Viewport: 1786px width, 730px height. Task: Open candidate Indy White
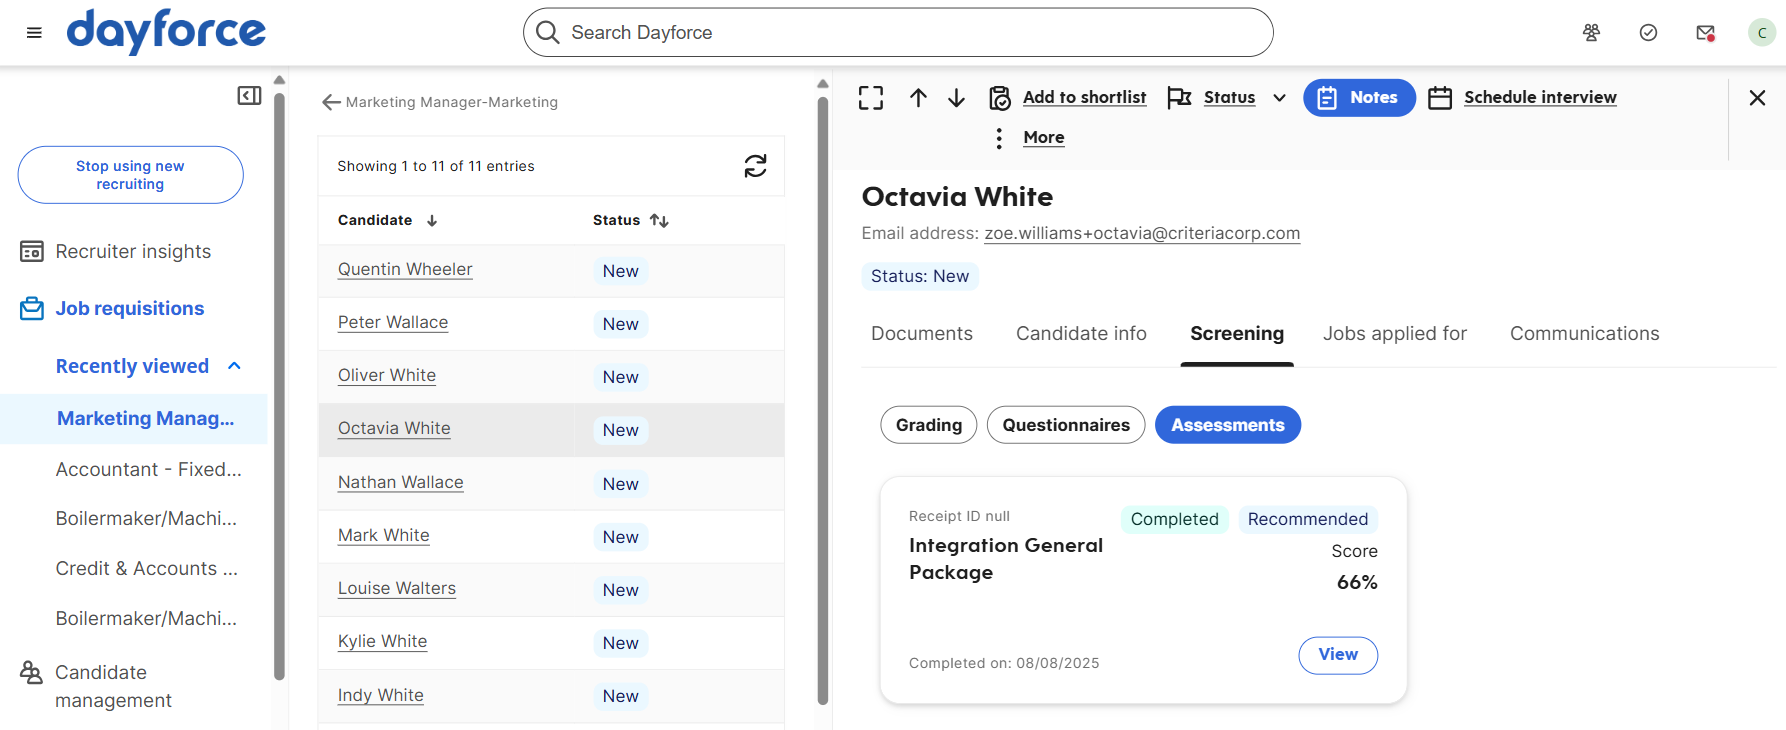pos(381,695)
